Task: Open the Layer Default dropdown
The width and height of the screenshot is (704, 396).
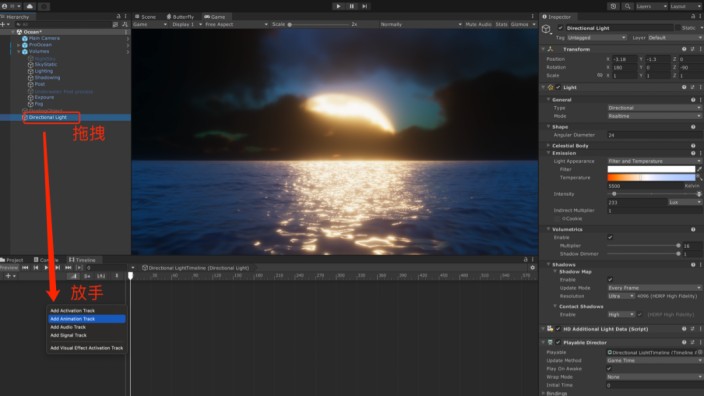Action: [675, 38]
